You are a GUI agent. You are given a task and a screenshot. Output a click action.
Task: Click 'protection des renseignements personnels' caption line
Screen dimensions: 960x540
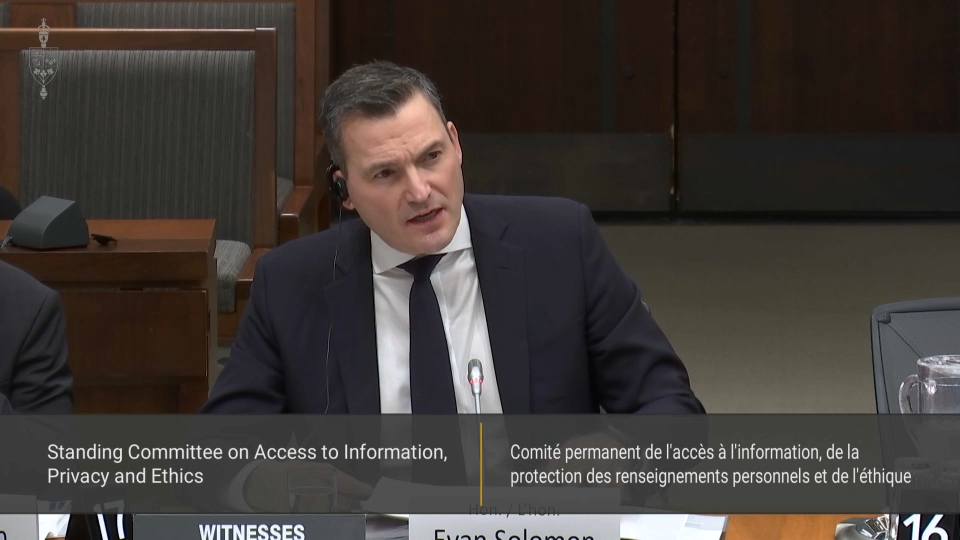point(711,476)
